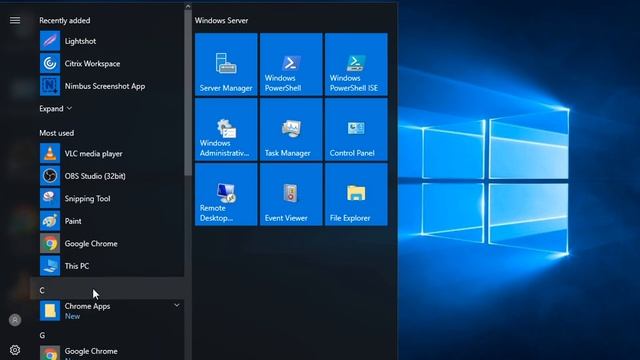Start Nimbus Screenshot App
Screen dimensions: 640x360
pos(107,86)
